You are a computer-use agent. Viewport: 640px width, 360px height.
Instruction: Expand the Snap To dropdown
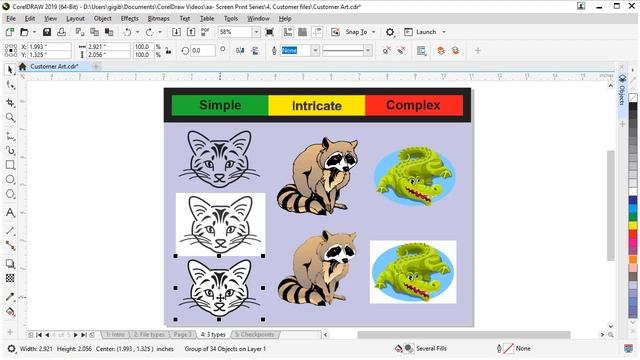373,32
